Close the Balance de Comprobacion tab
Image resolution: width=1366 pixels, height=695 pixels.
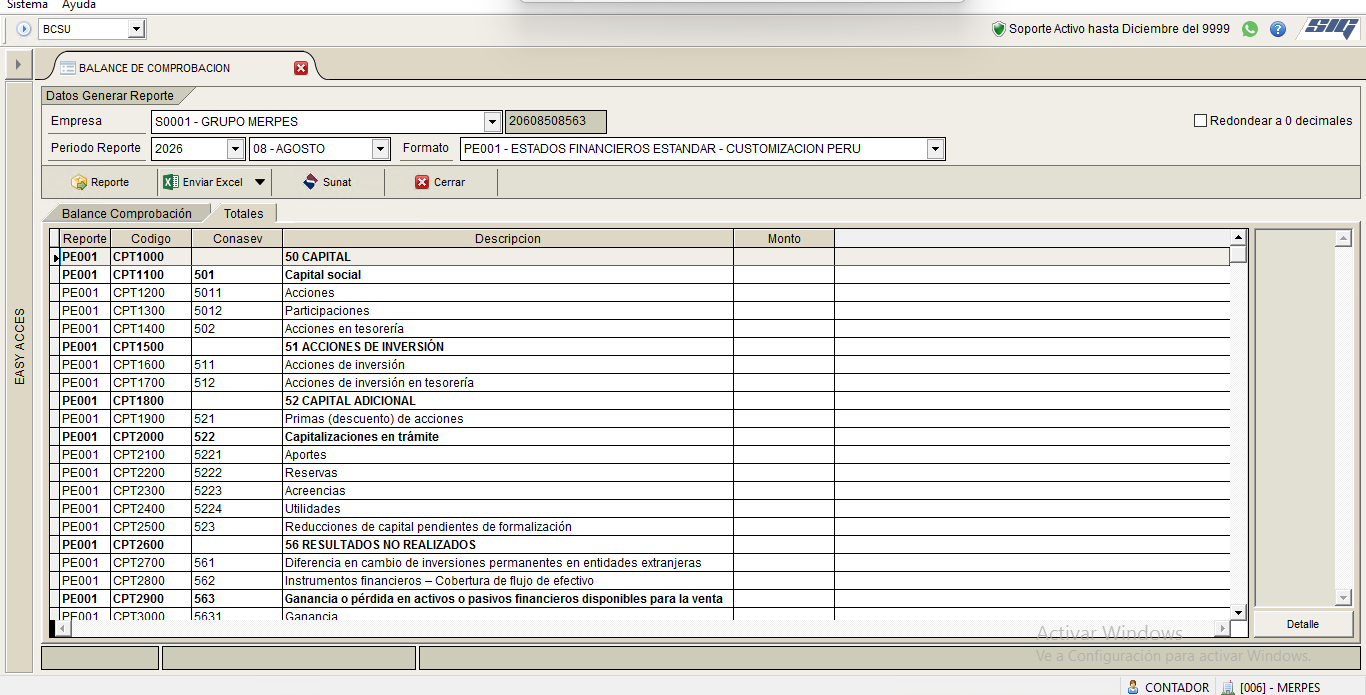pyautogui.click(x=301, y=68)
